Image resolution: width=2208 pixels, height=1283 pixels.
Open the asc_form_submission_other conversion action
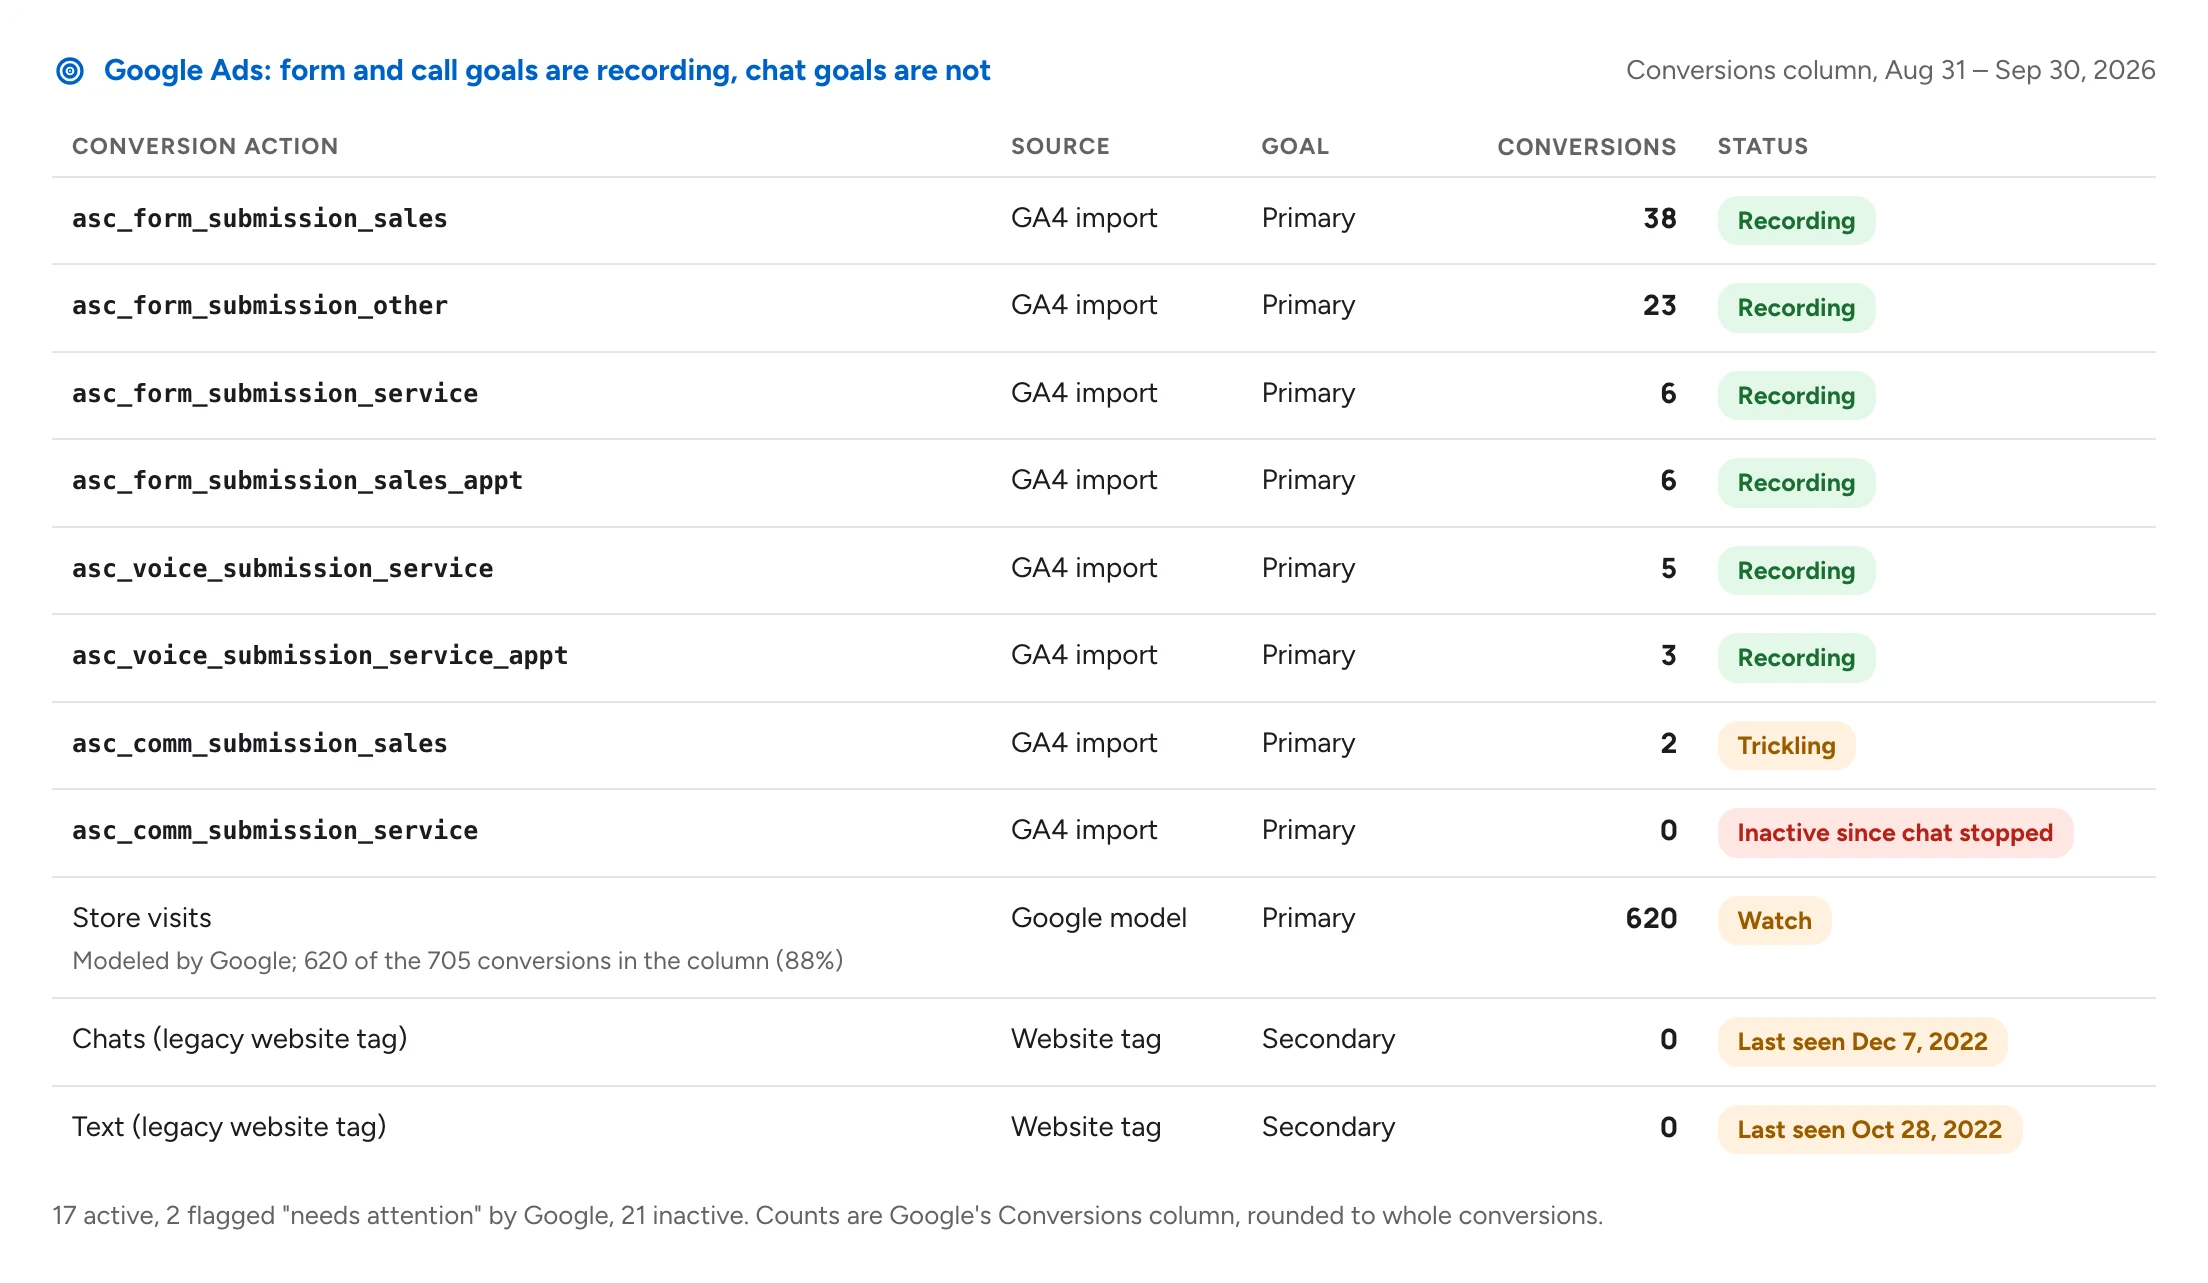tap(260, 305)
